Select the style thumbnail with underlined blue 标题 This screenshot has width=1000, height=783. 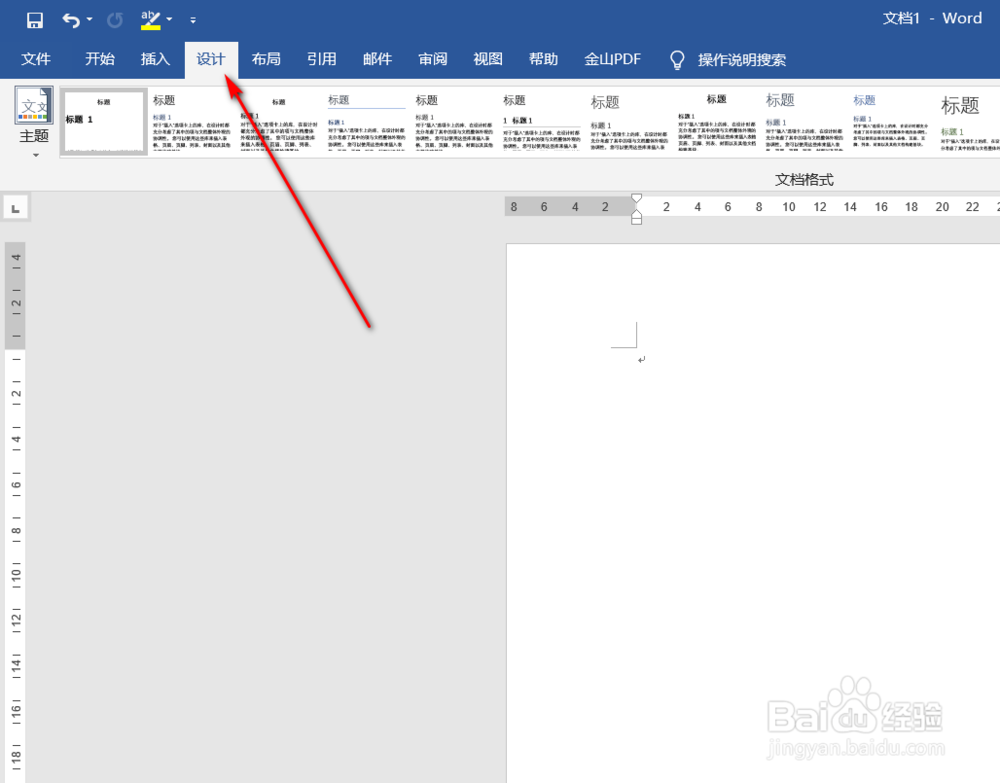(x=366, y=122)
